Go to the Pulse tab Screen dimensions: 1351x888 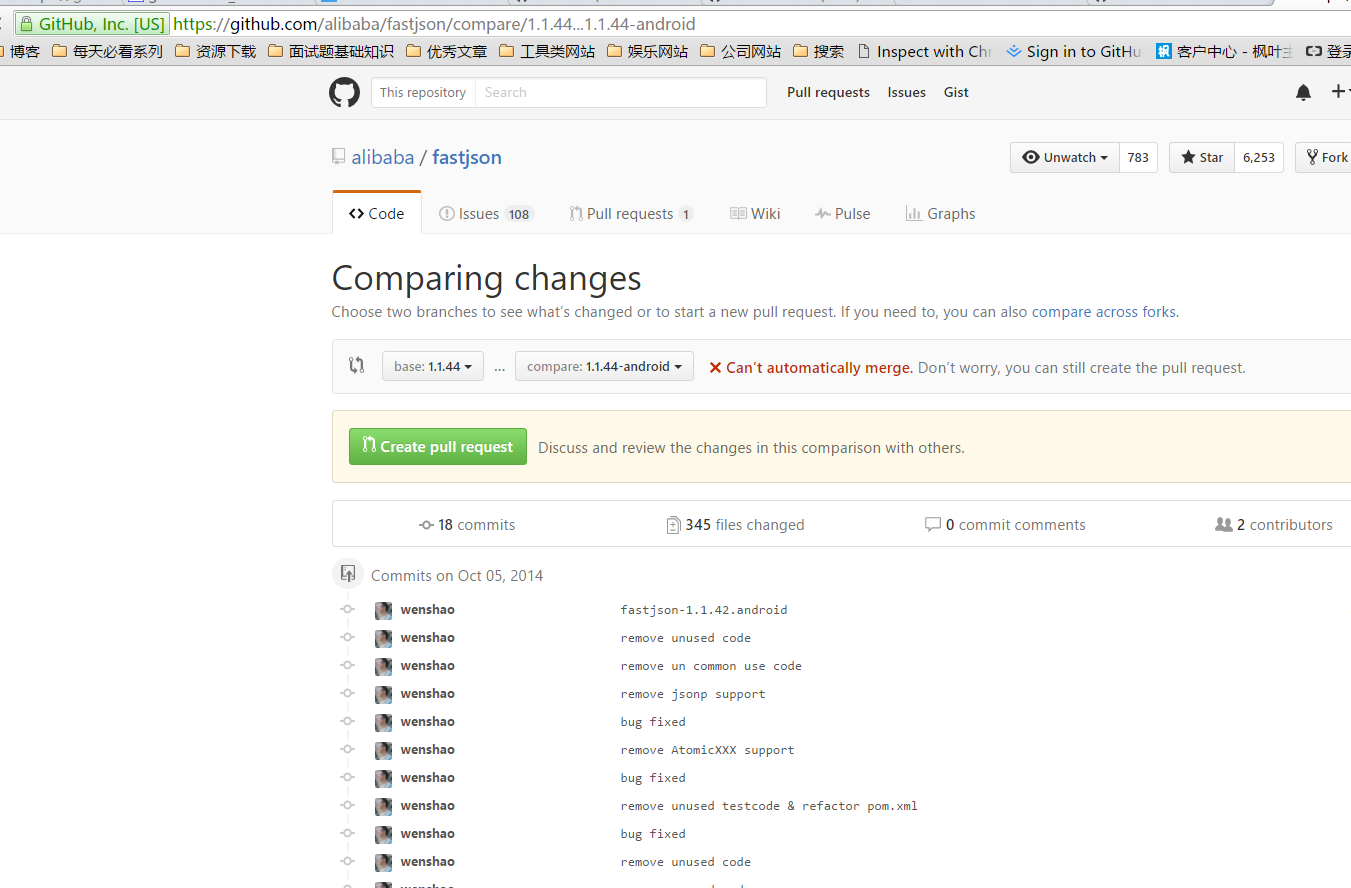pos(842,214)
